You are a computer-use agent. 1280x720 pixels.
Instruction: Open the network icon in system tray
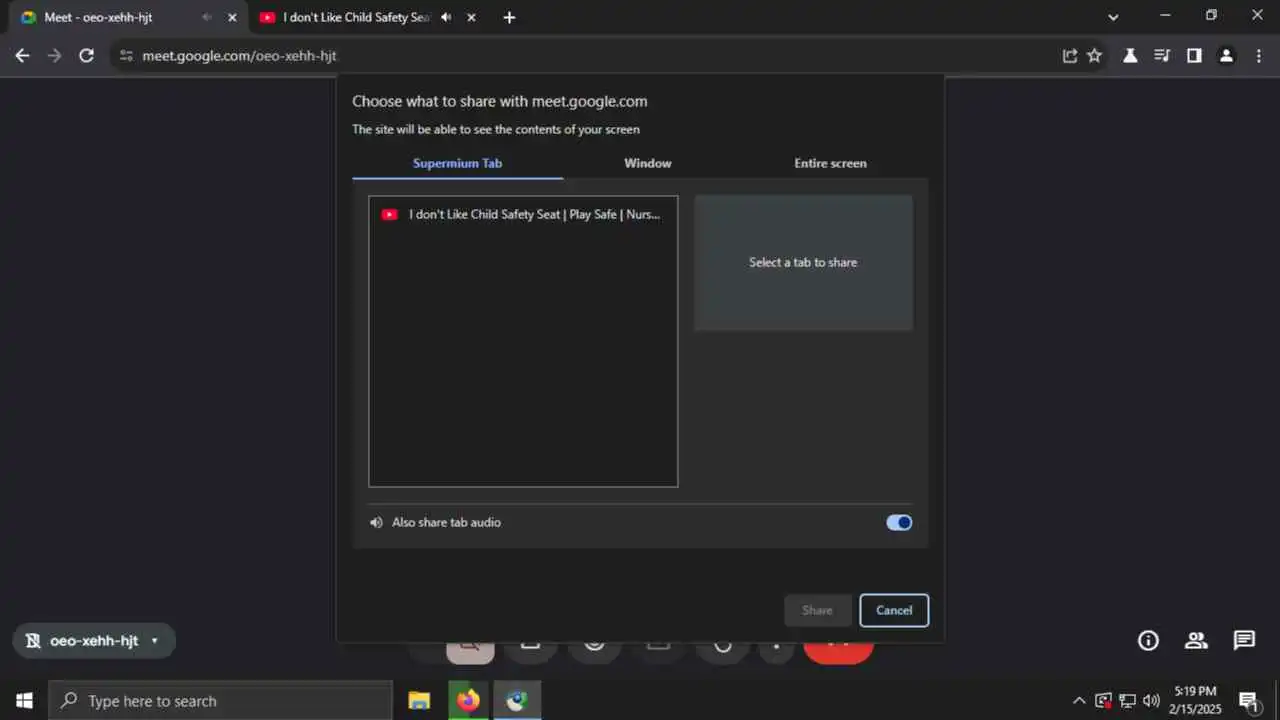coord(1127,701)
